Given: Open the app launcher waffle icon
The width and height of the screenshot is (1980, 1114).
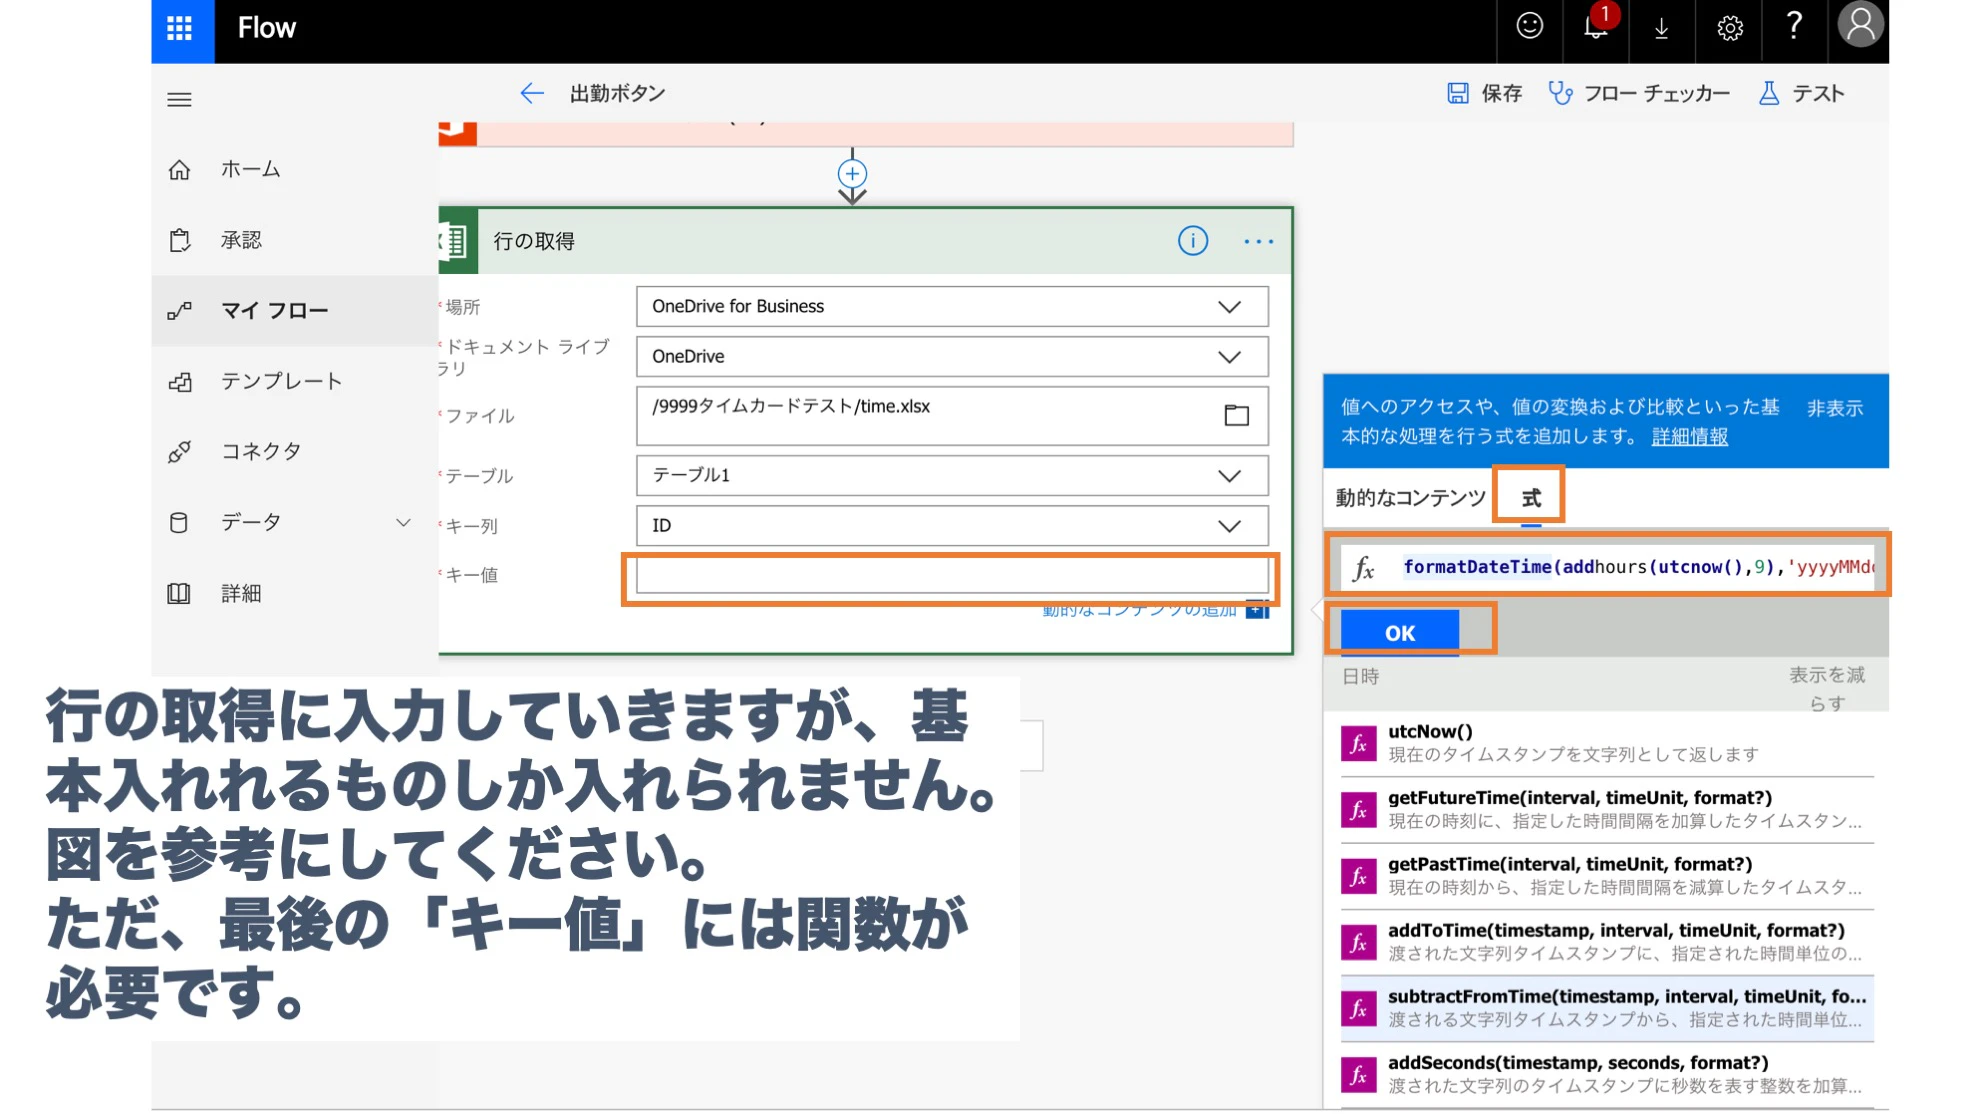Looking at the screenshot, I should [180, 28].
